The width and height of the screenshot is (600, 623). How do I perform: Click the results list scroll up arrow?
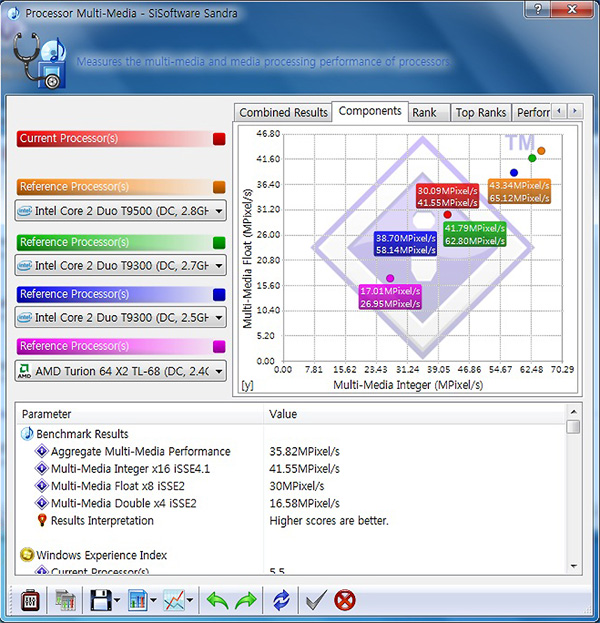573,411
